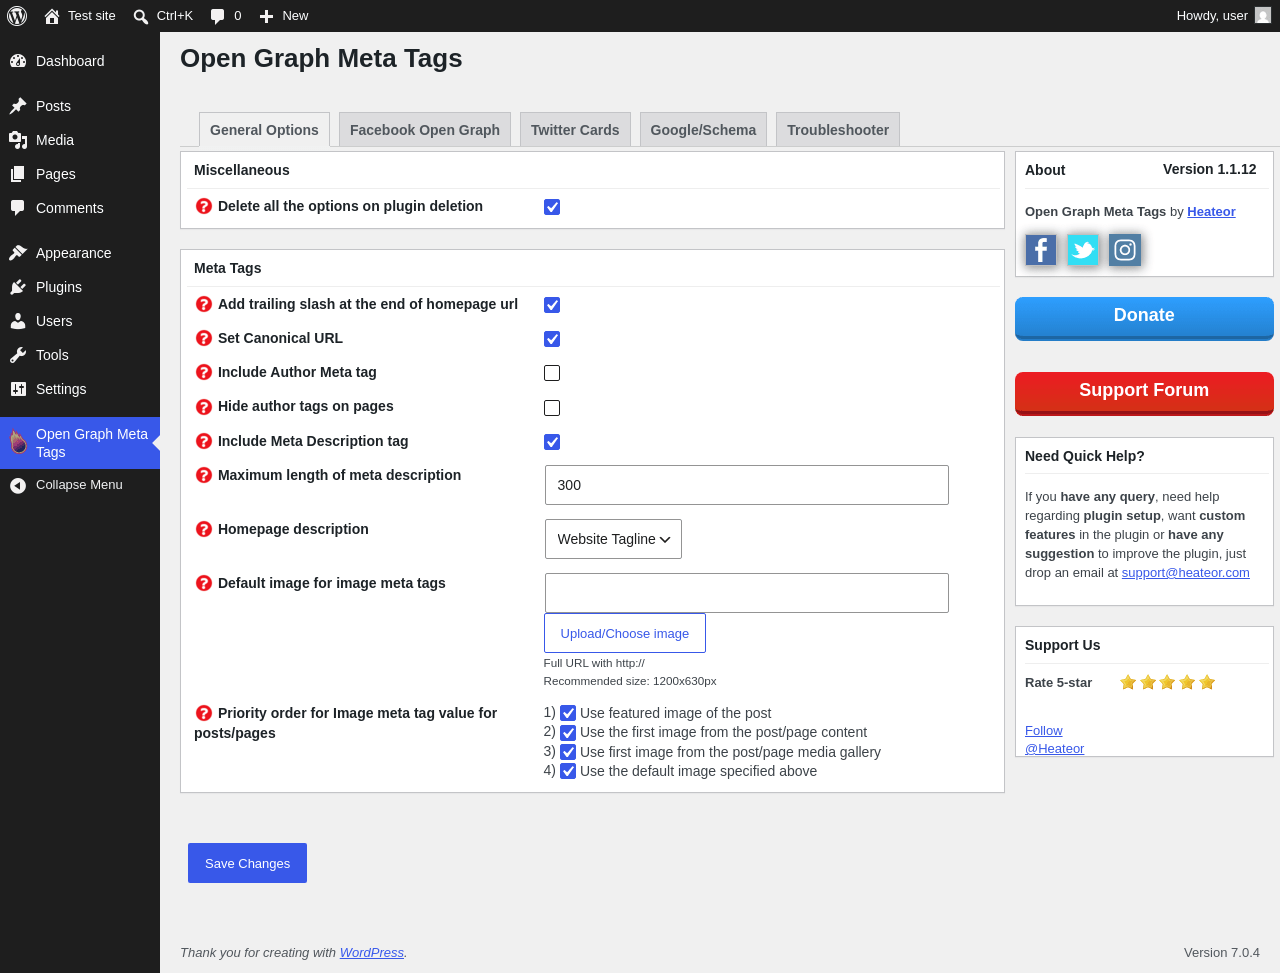Click the Rate 5-star stars
The height and width of the screenshot is (973, 1280).
(x=1167, y=682)
